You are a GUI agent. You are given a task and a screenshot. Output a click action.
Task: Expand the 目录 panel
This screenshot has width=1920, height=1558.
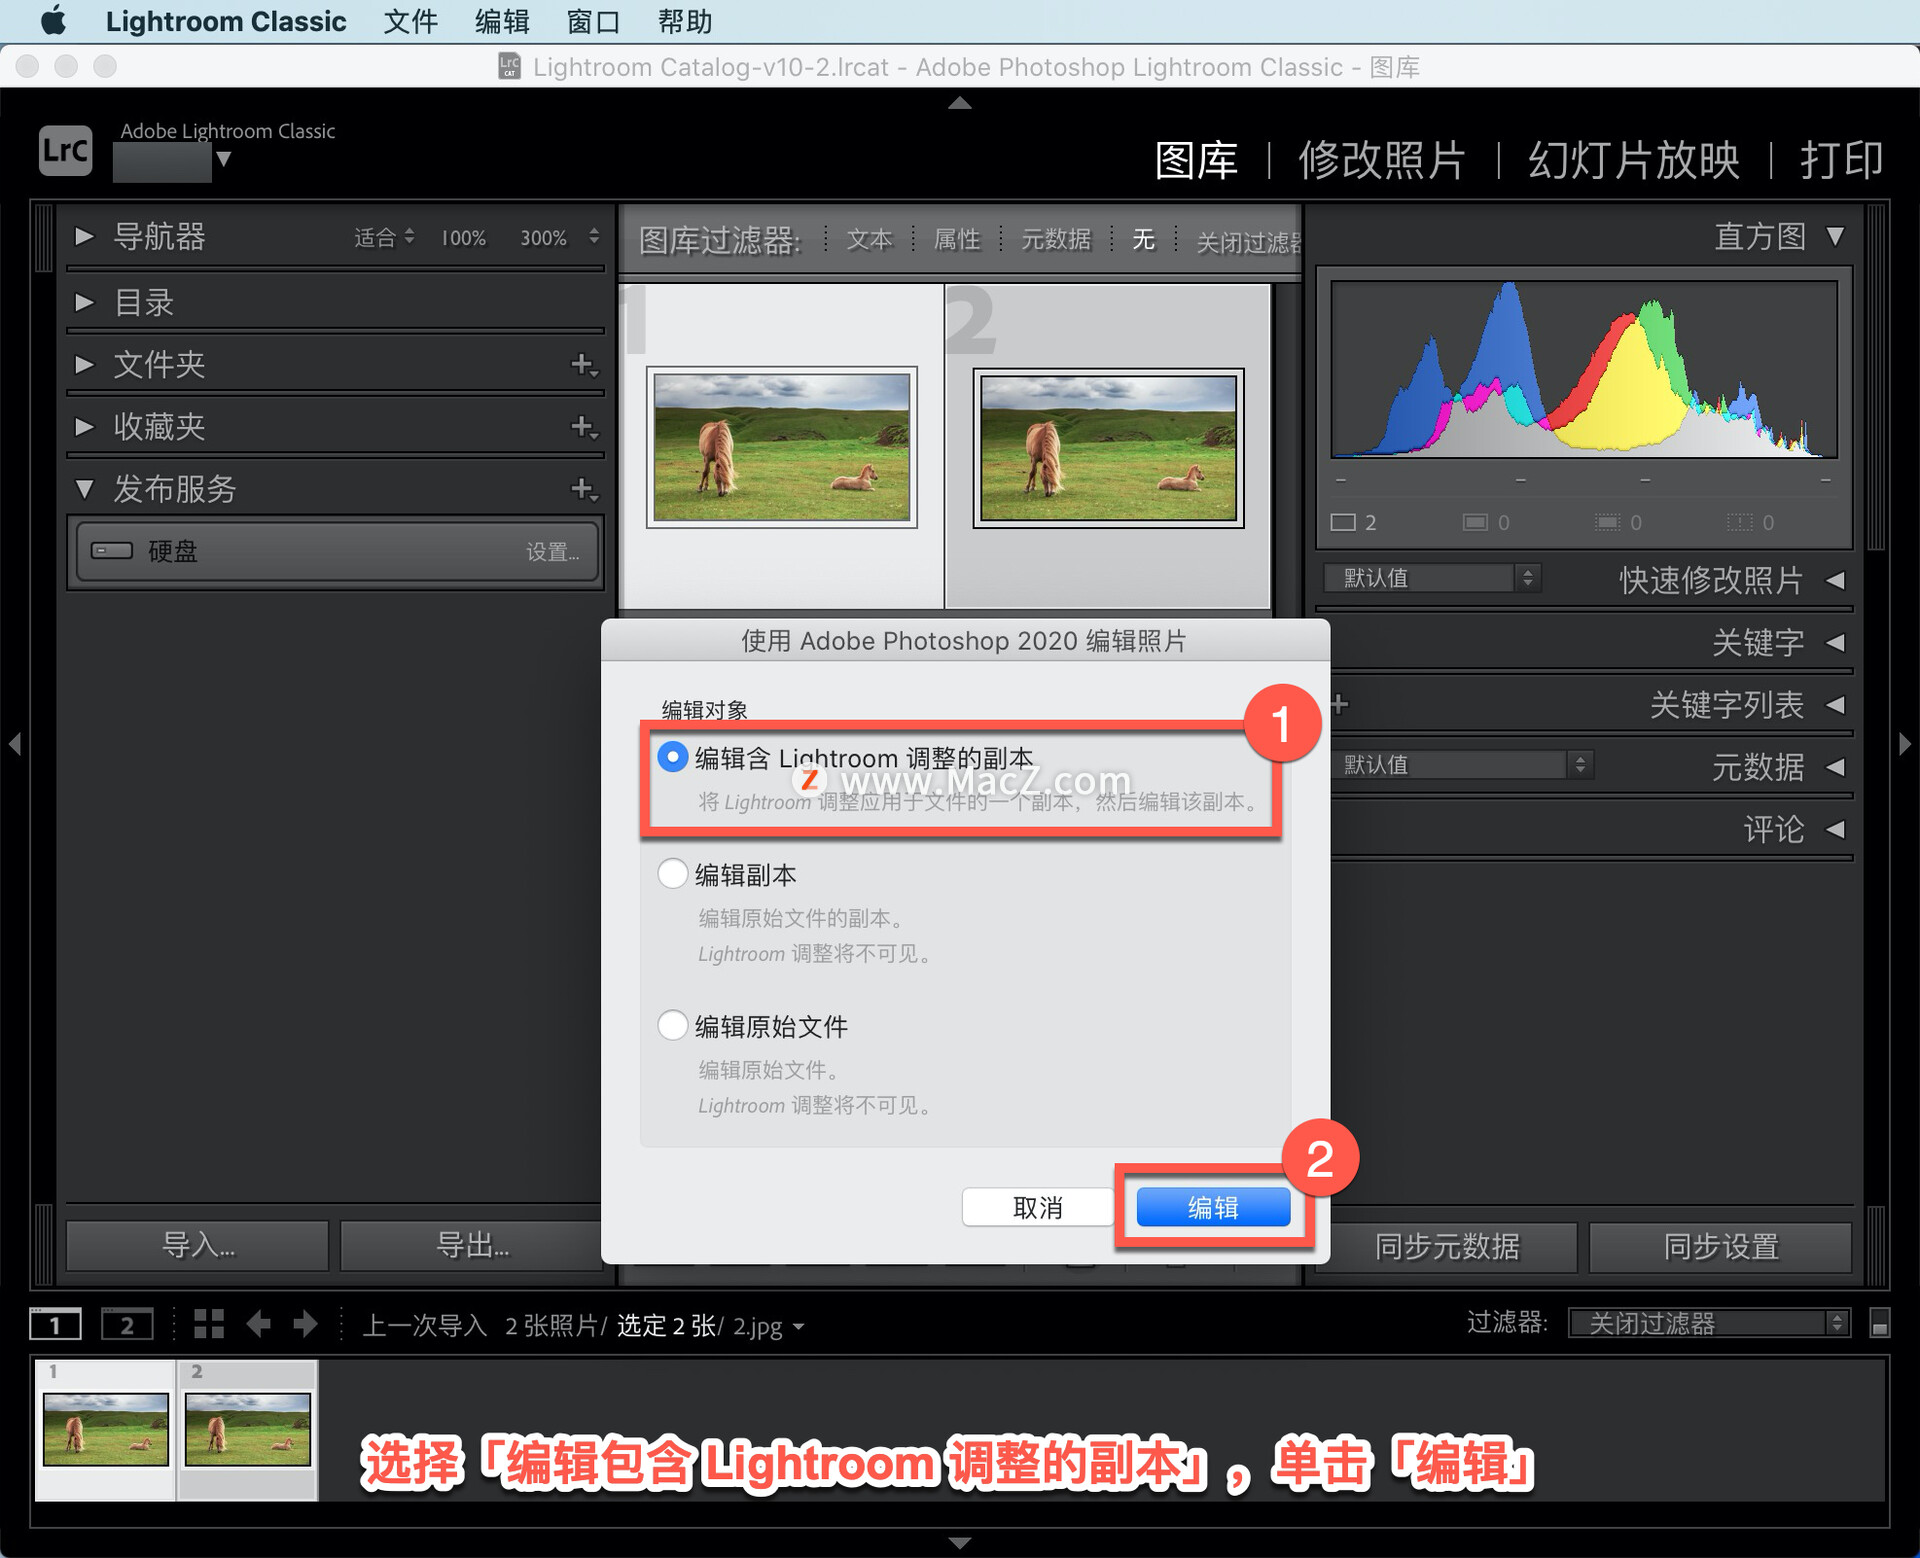(84, 302)
